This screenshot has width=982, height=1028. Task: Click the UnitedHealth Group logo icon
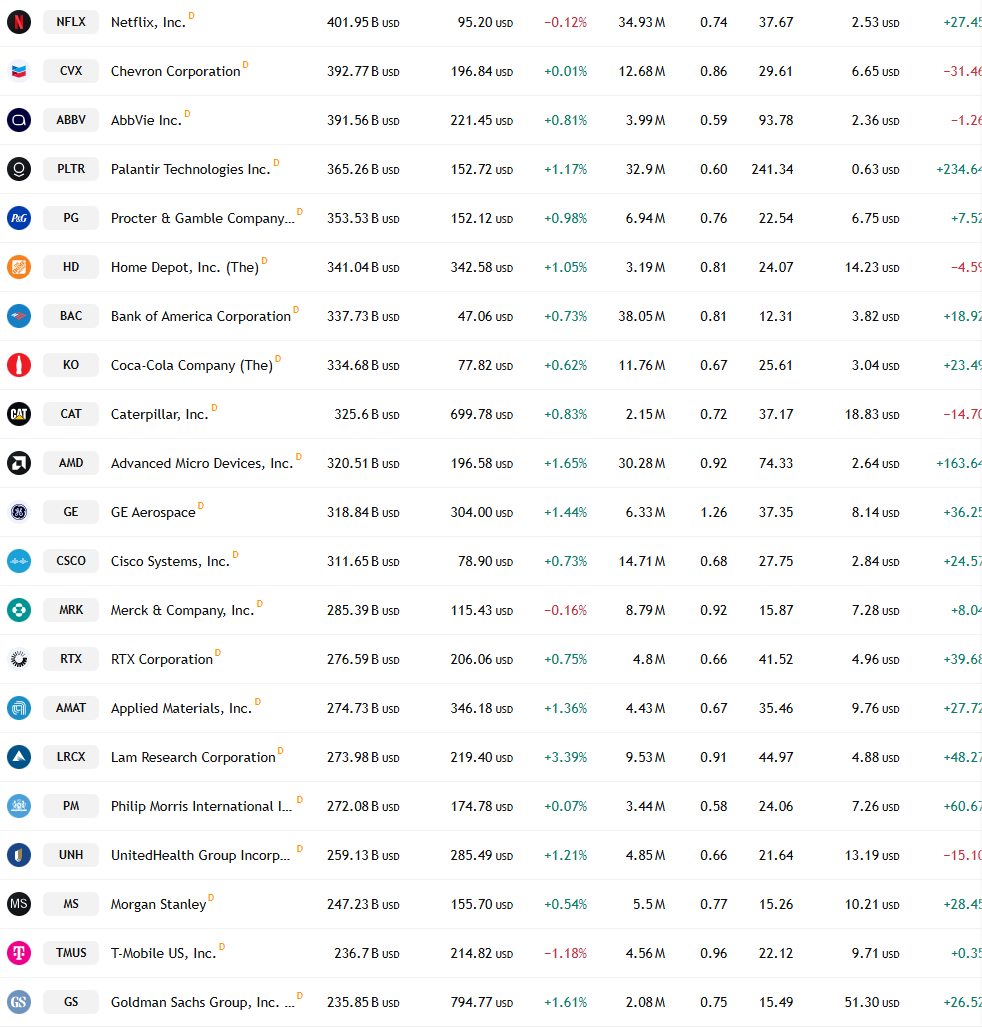[19, 855]
